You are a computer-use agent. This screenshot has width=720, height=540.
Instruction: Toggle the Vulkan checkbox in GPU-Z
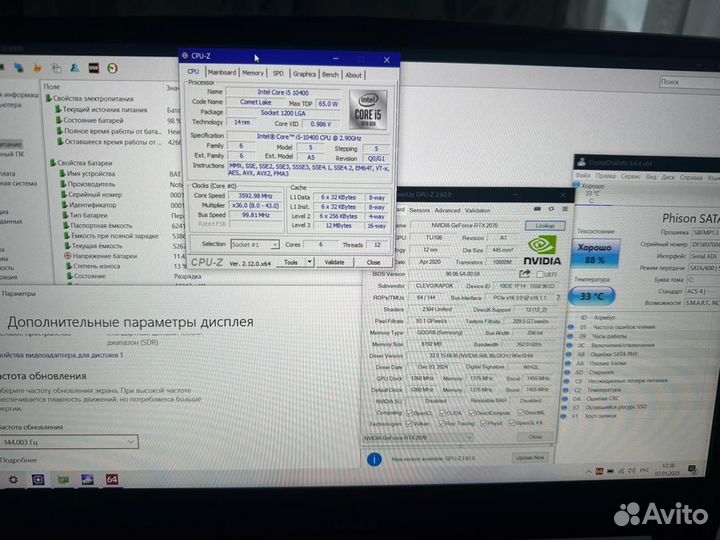pyautogui.click(x=409, y=423)
